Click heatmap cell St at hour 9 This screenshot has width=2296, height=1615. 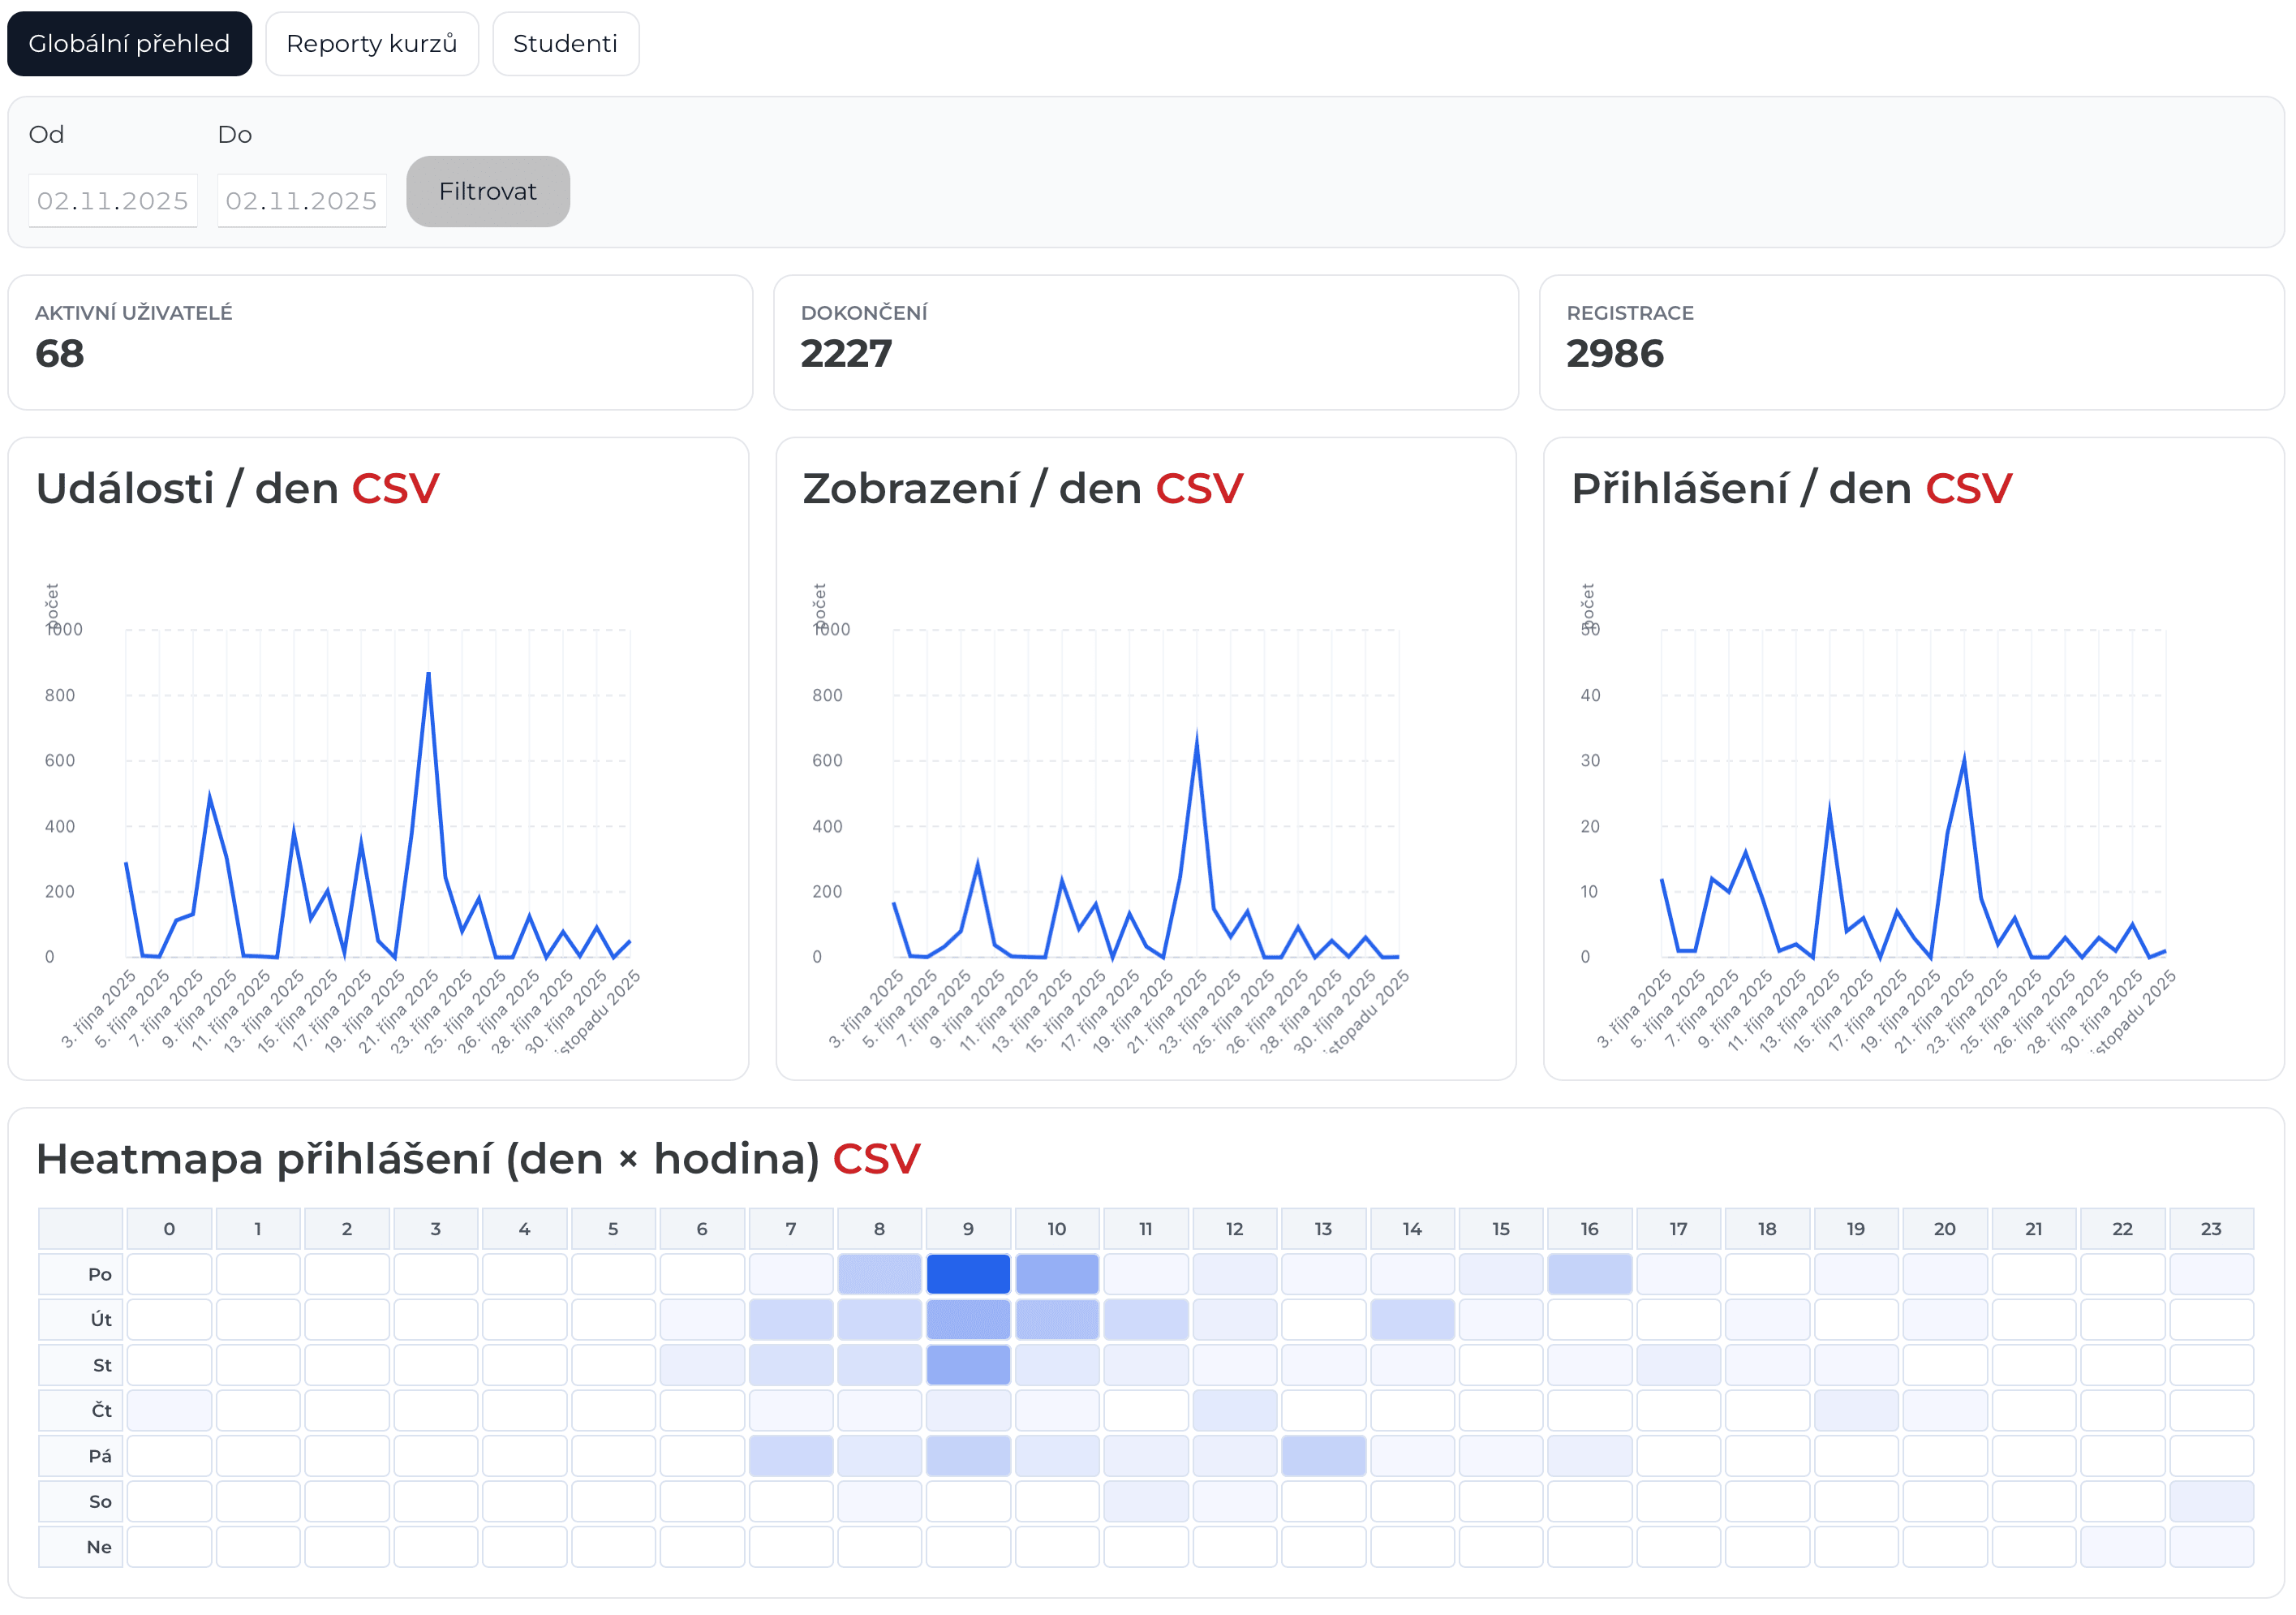click(968, 1366)
